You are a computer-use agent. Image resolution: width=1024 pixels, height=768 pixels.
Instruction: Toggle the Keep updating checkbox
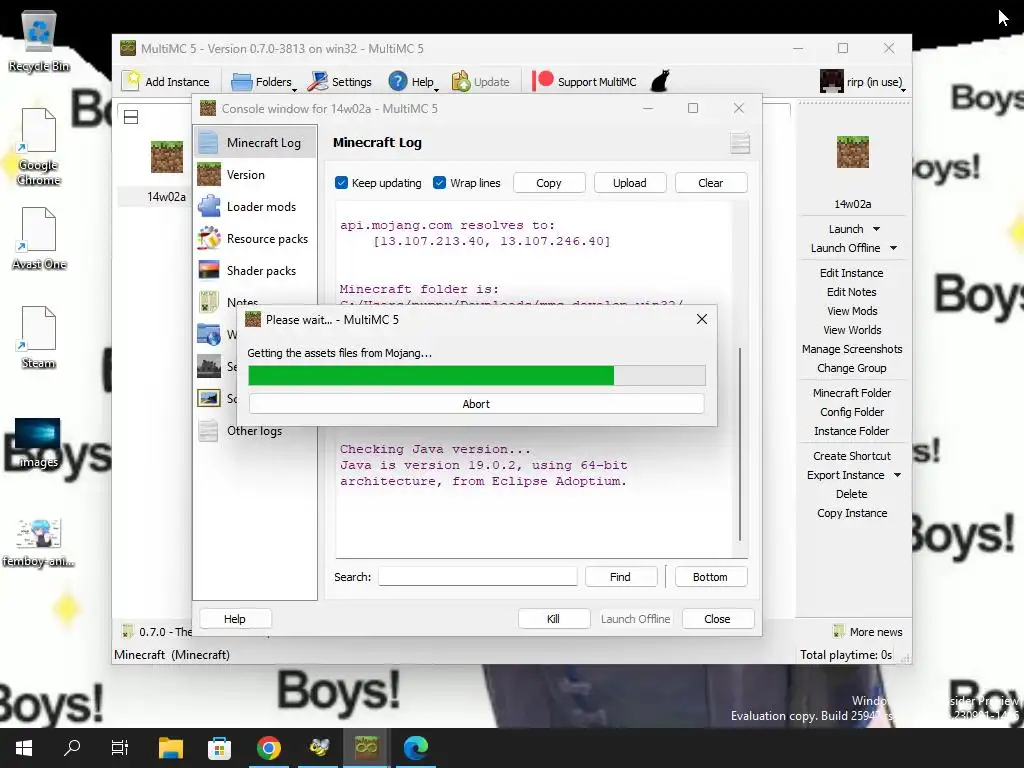coord(341,183)
